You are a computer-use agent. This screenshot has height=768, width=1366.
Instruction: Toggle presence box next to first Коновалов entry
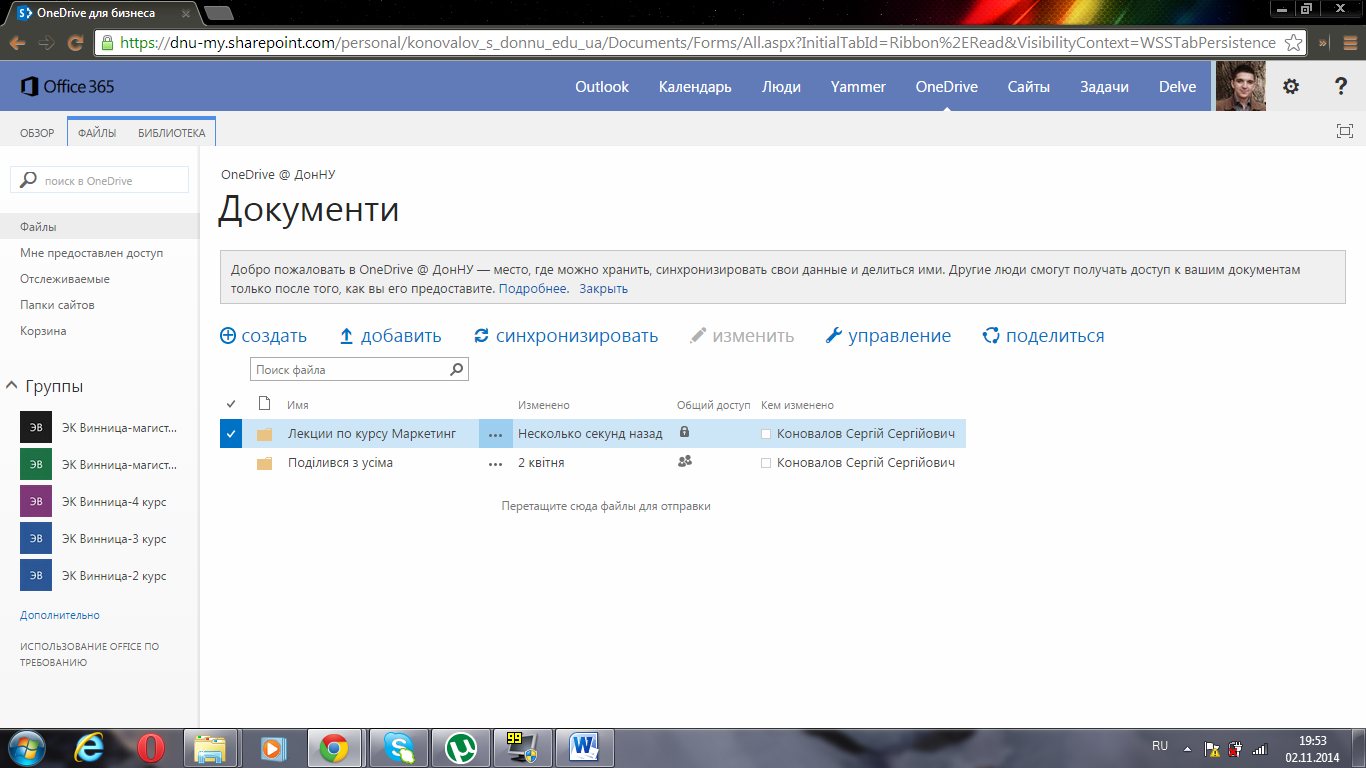click(766, 434)
